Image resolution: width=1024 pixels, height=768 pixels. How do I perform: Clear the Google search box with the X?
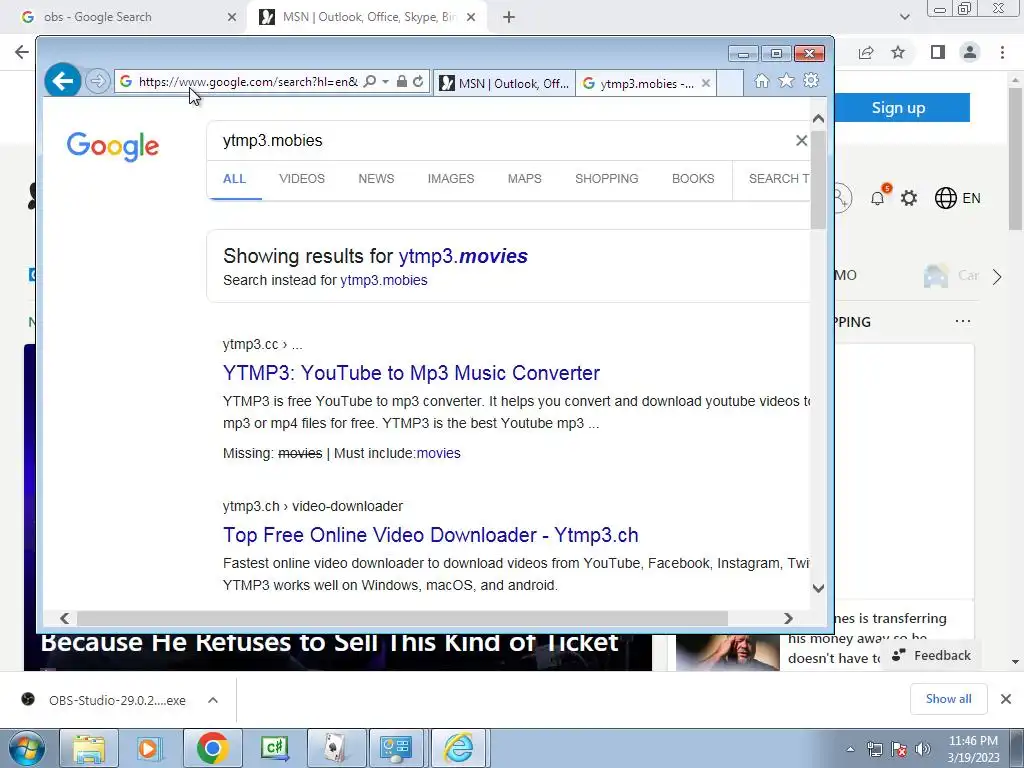click(x=801, y=140)
